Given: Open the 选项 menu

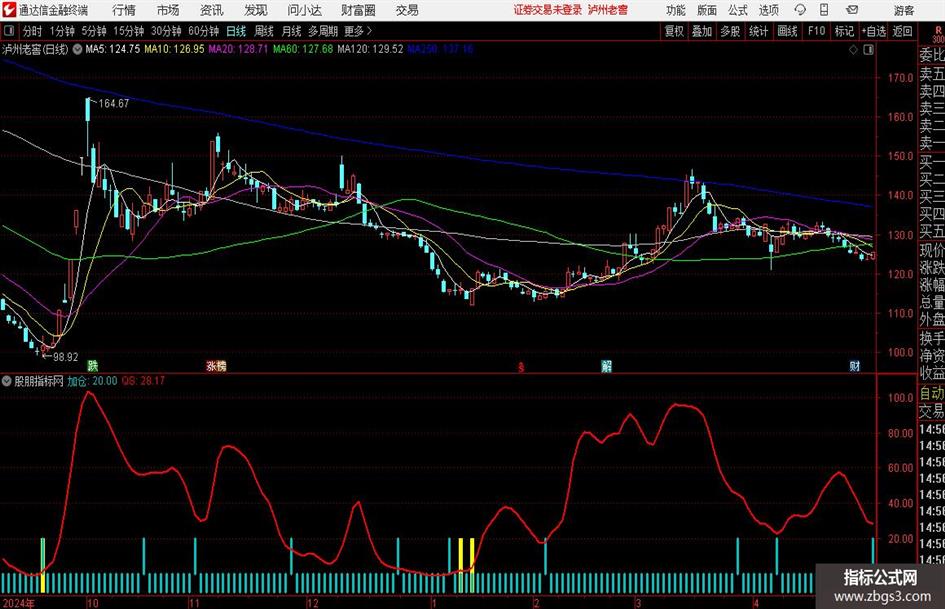Looking at the screenshot, I should coord(768,10).
